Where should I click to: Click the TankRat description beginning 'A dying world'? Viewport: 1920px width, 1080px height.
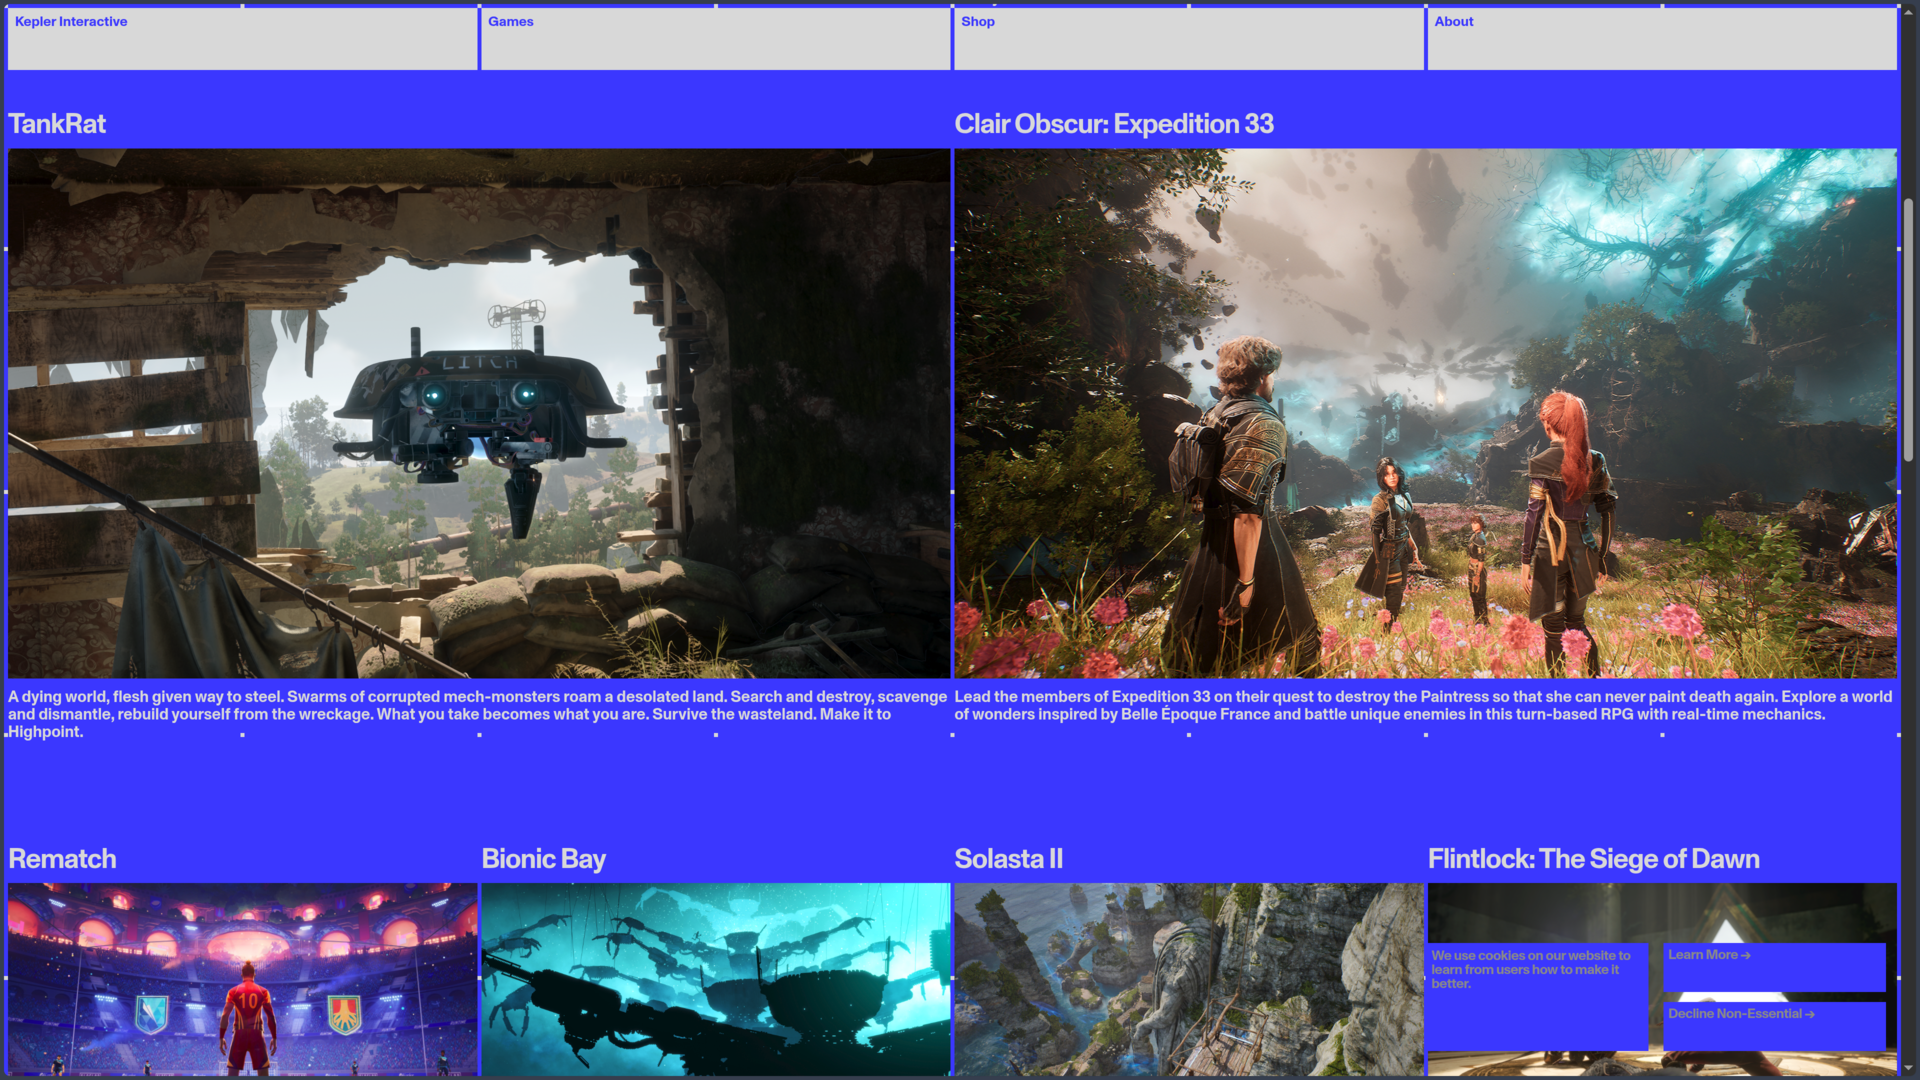(478, 714)
